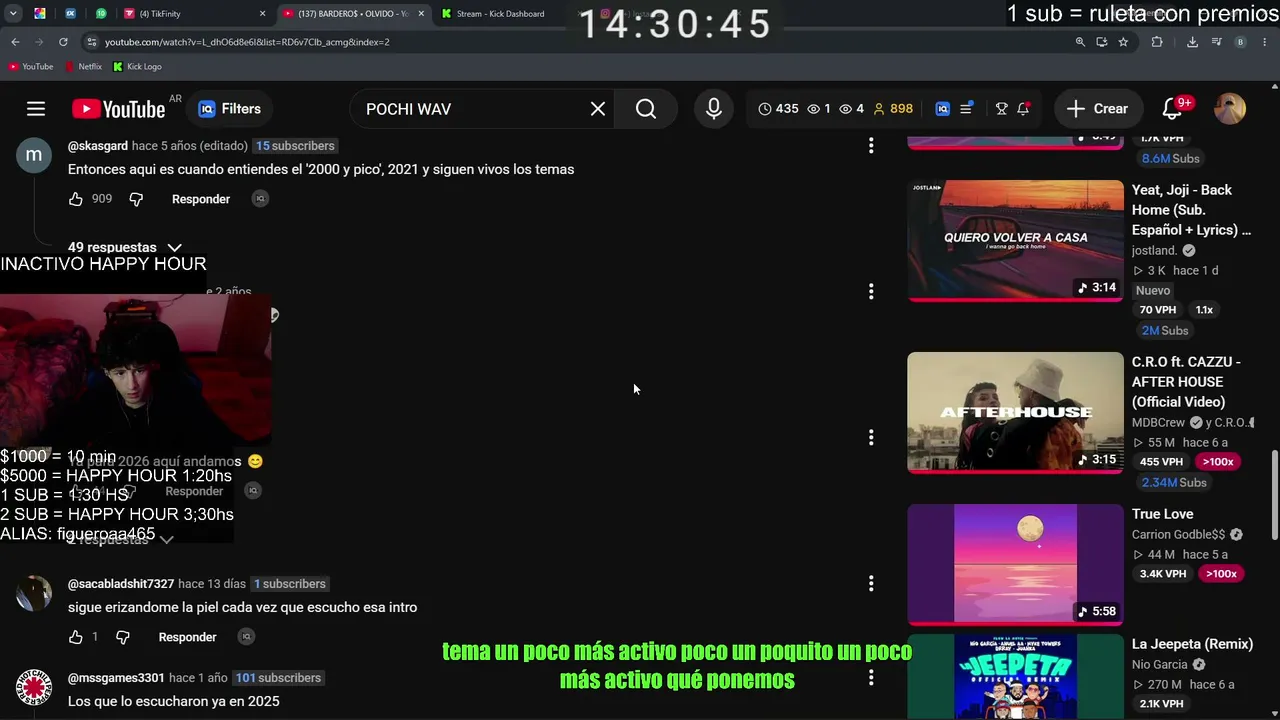This screenshot has width=1280, height=720.
Task: Open the Kick Logo bookmark
Action: (137, 67)
